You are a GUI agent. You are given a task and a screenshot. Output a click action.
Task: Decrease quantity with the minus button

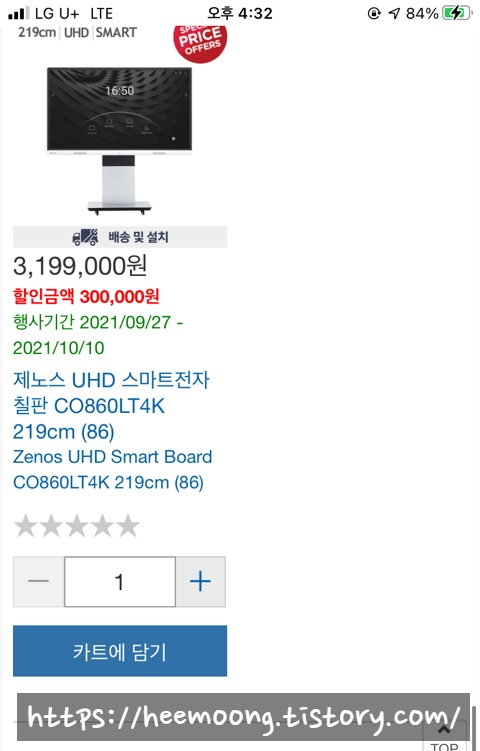[39, 581]
